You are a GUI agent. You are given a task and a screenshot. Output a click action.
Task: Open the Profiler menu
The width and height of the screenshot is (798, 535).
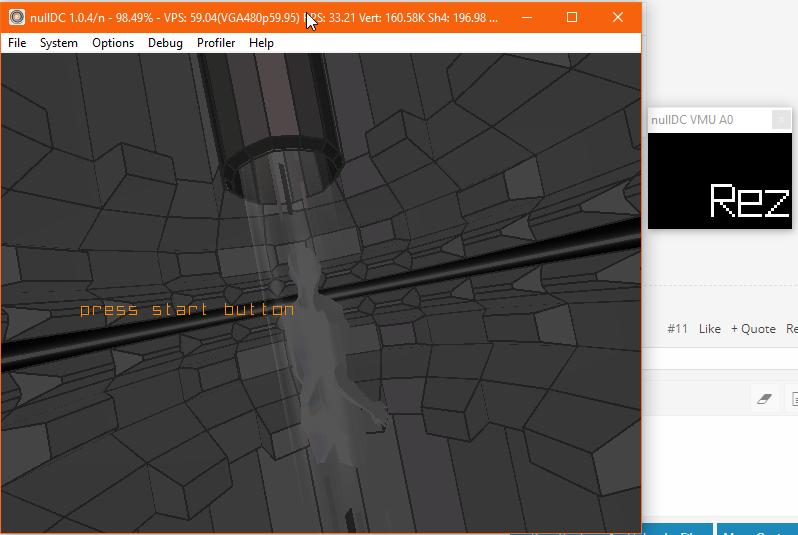pyautogui.click(x=216, y=43)
